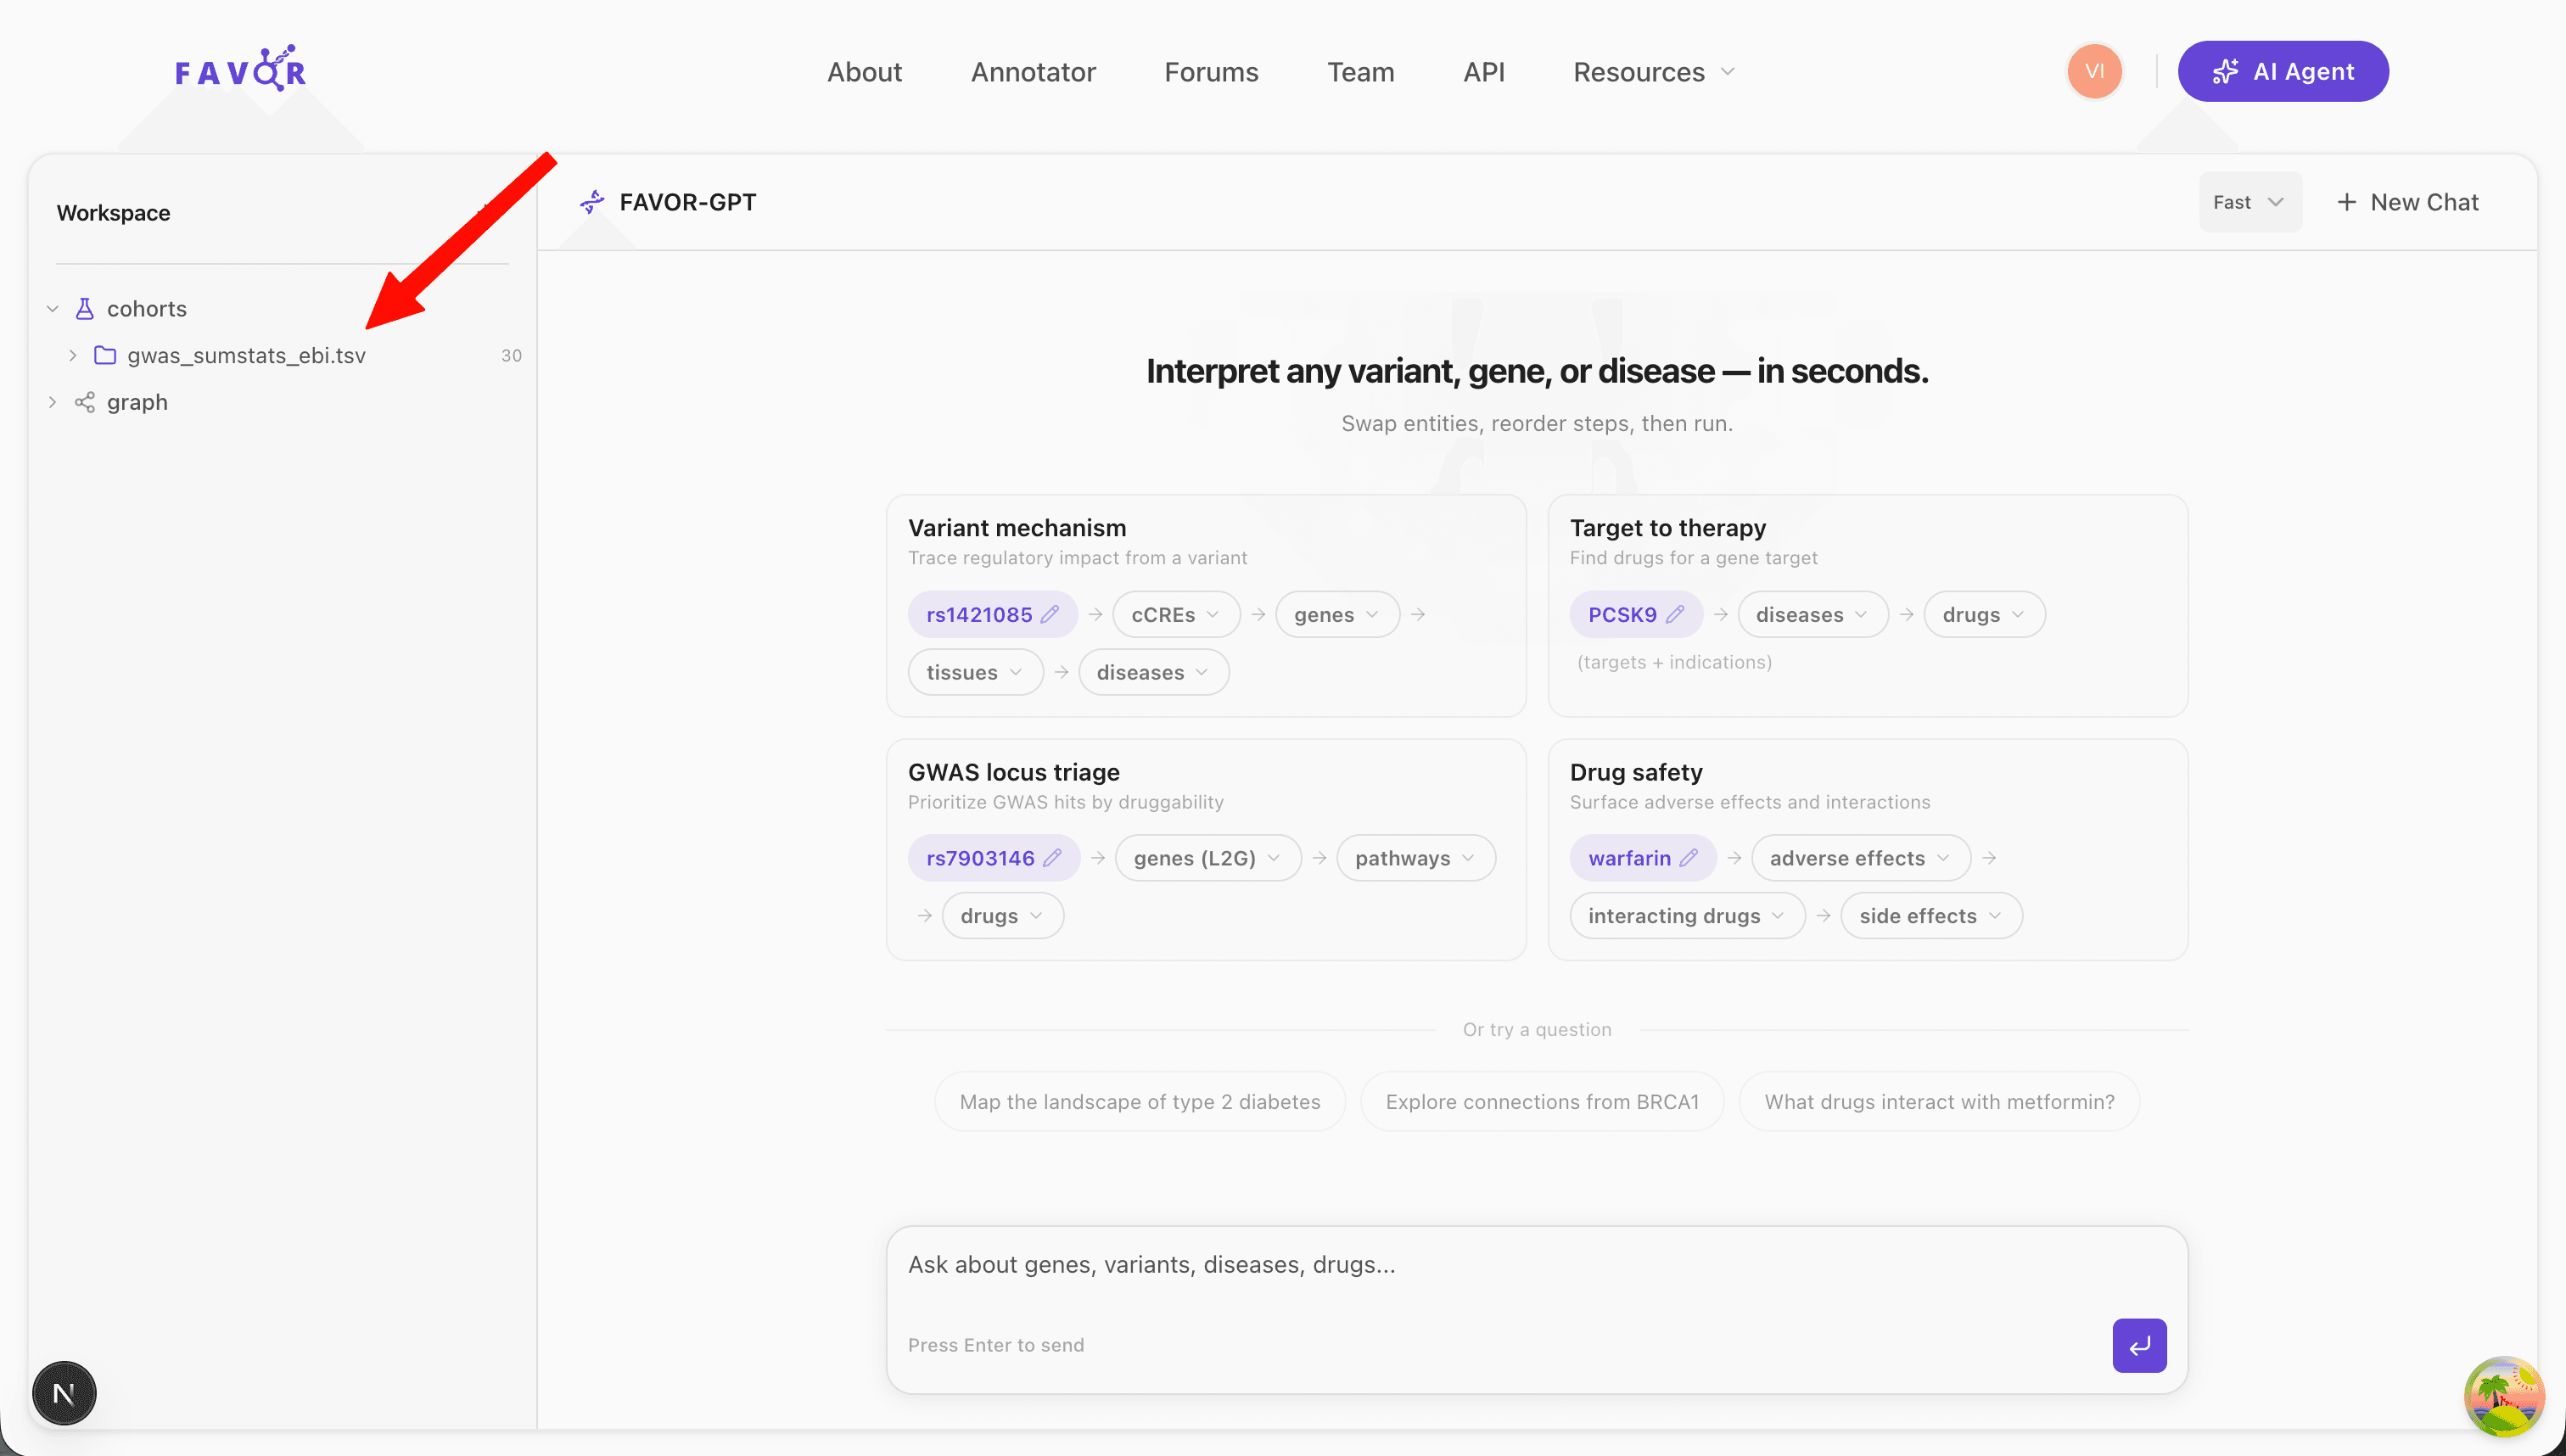This screenshot has height=1456, width=2566.
Task: Open the adverse effects dropdown
Action: tap(1860, 858)
